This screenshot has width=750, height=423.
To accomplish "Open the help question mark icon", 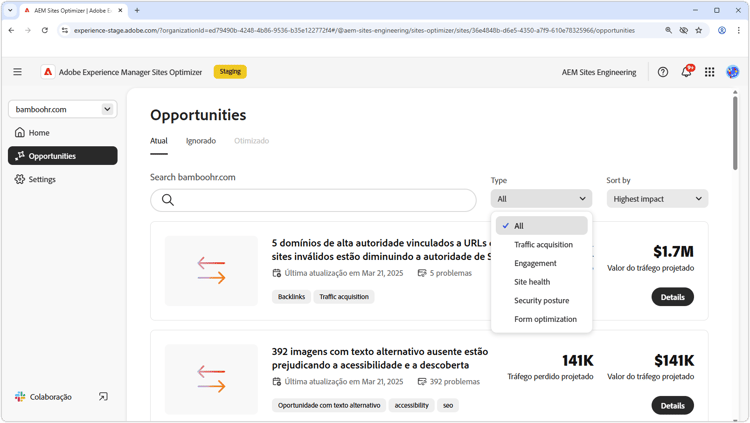I will pos(662,72).
